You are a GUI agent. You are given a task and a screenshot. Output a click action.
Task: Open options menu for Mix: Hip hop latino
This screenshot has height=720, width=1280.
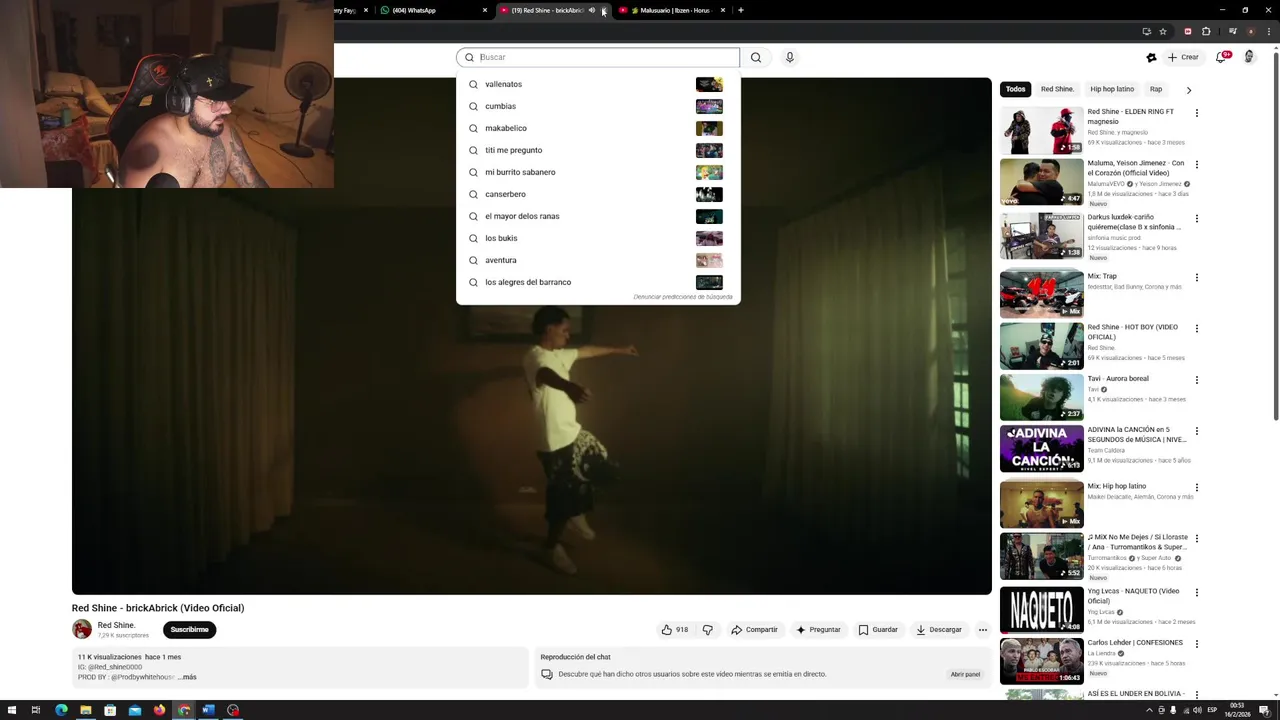pos(1197,487)
